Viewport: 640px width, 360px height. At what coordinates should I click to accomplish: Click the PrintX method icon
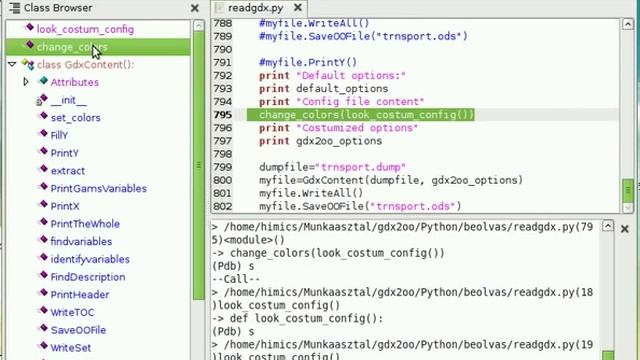[x=43, y=204]
